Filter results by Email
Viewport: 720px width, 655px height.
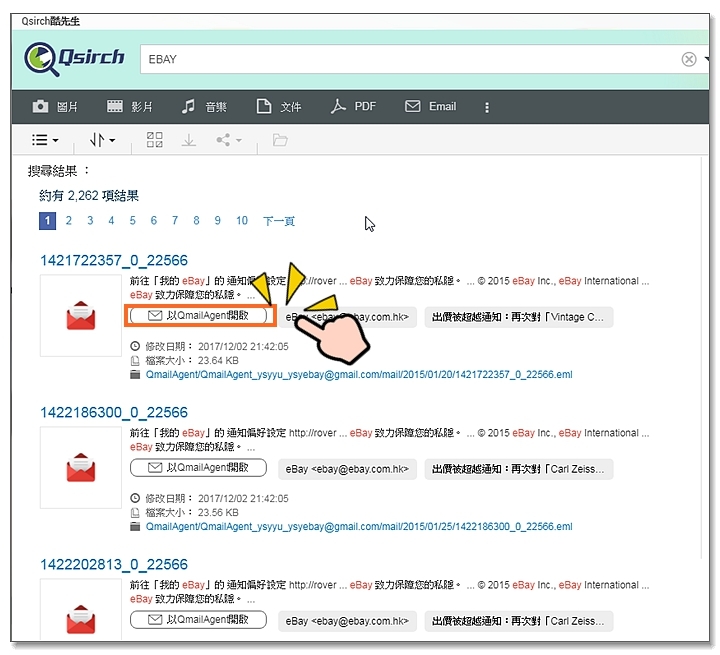coord(430,107)
